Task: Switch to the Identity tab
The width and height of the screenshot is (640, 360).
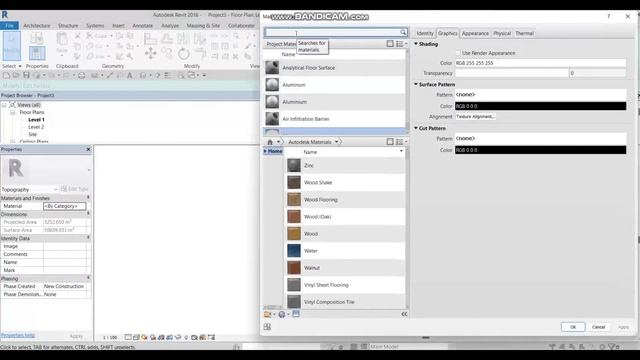Action: [x=425, y=33]
